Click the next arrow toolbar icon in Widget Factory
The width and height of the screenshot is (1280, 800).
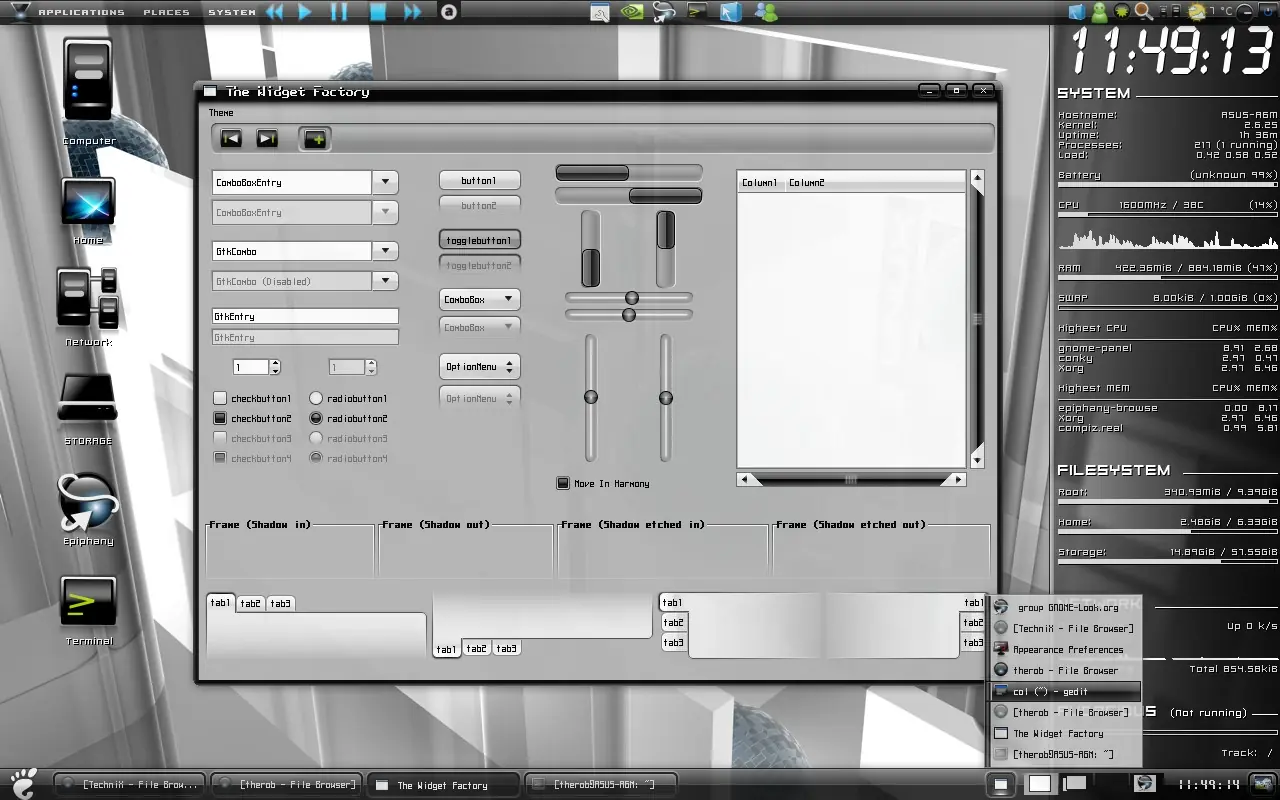[x=267, y=139]
